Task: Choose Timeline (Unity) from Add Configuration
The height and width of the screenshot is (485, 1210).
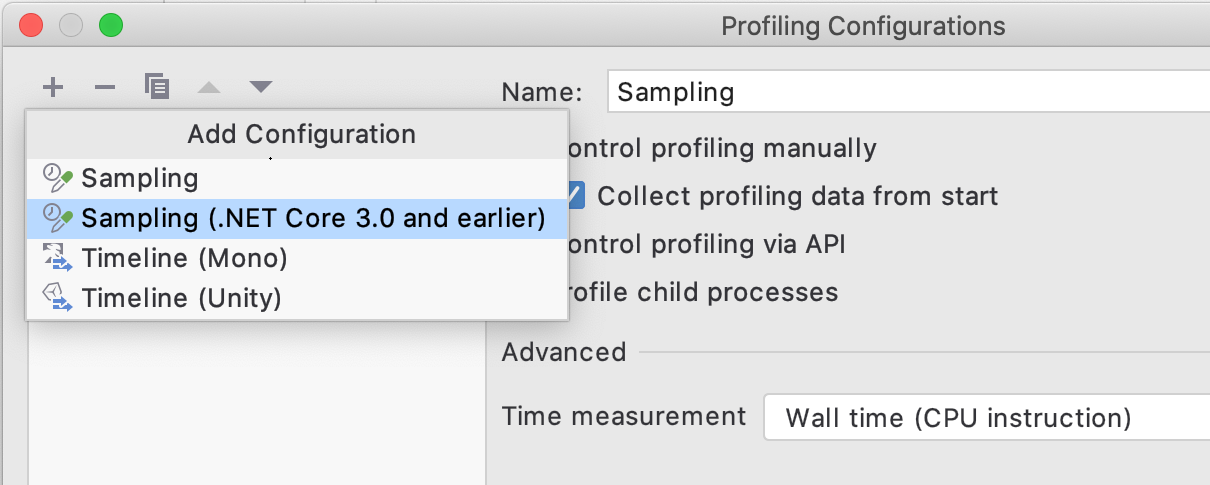Action: click(181, 297)
